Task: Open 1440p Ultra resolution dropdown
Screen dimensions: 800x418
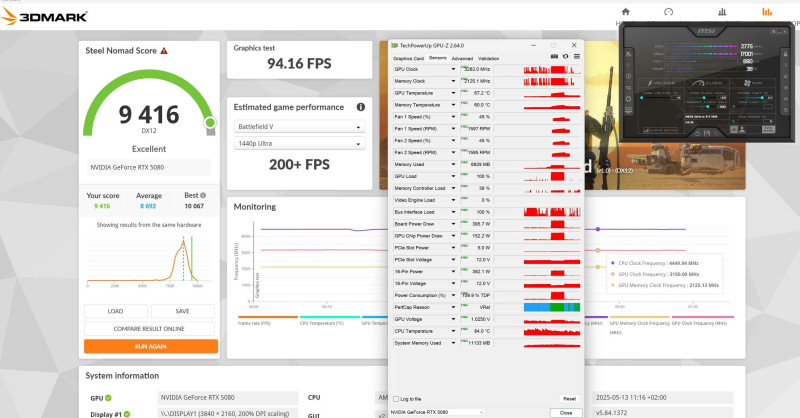Action: [x=299, y=143]
